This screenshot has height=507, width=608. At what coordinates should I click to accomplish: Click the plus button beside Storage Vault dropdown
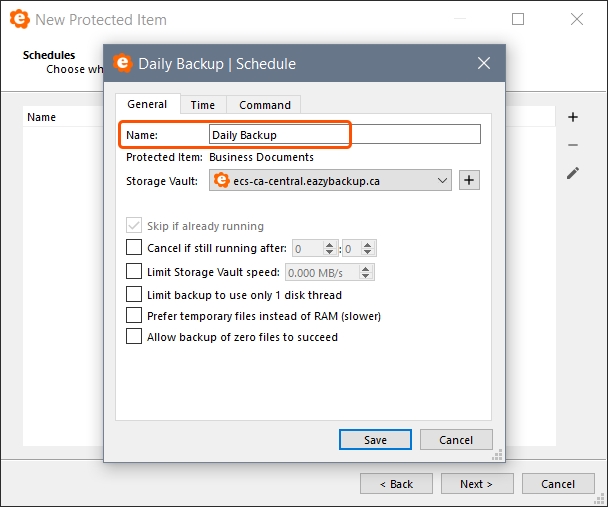470,180
